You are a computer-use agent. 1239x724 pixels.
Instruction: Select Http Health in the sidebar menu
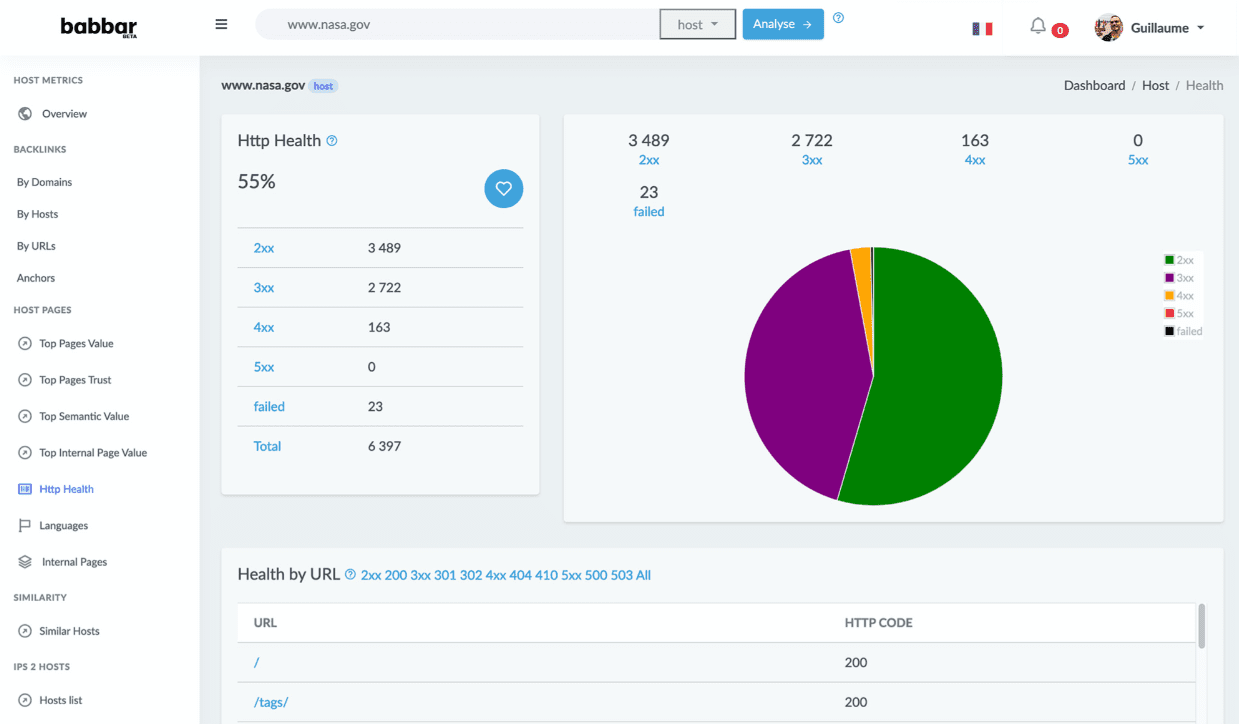[x=67, y=488]
